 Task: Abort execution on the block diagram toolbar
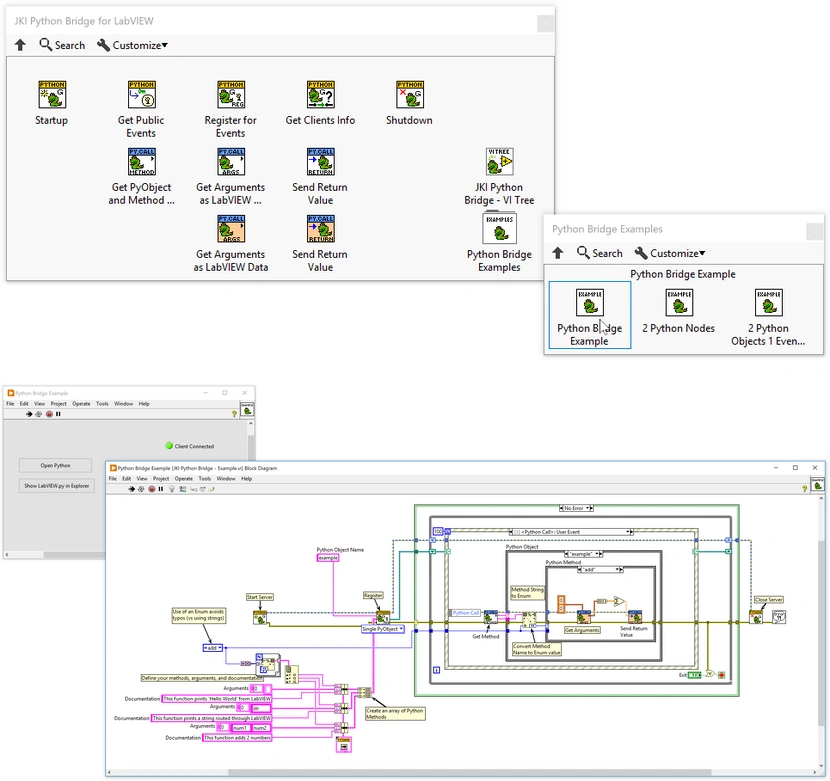click(x=151, y=489)
